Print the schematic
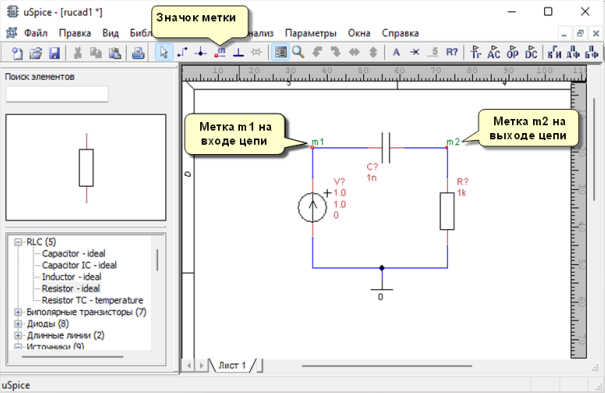 pyautogui.click(x=138, y=52)
